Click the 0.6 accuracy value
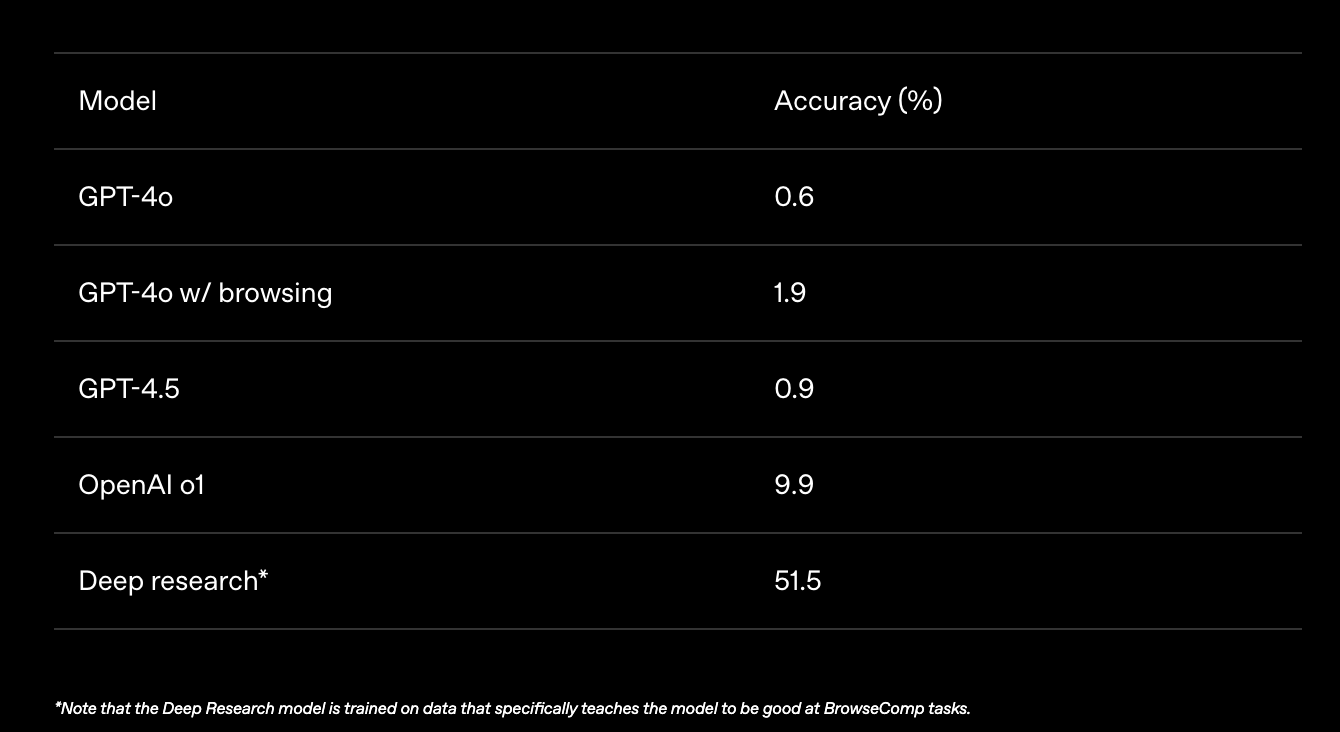Screen dimensions: 1340x732 point(794,197)
